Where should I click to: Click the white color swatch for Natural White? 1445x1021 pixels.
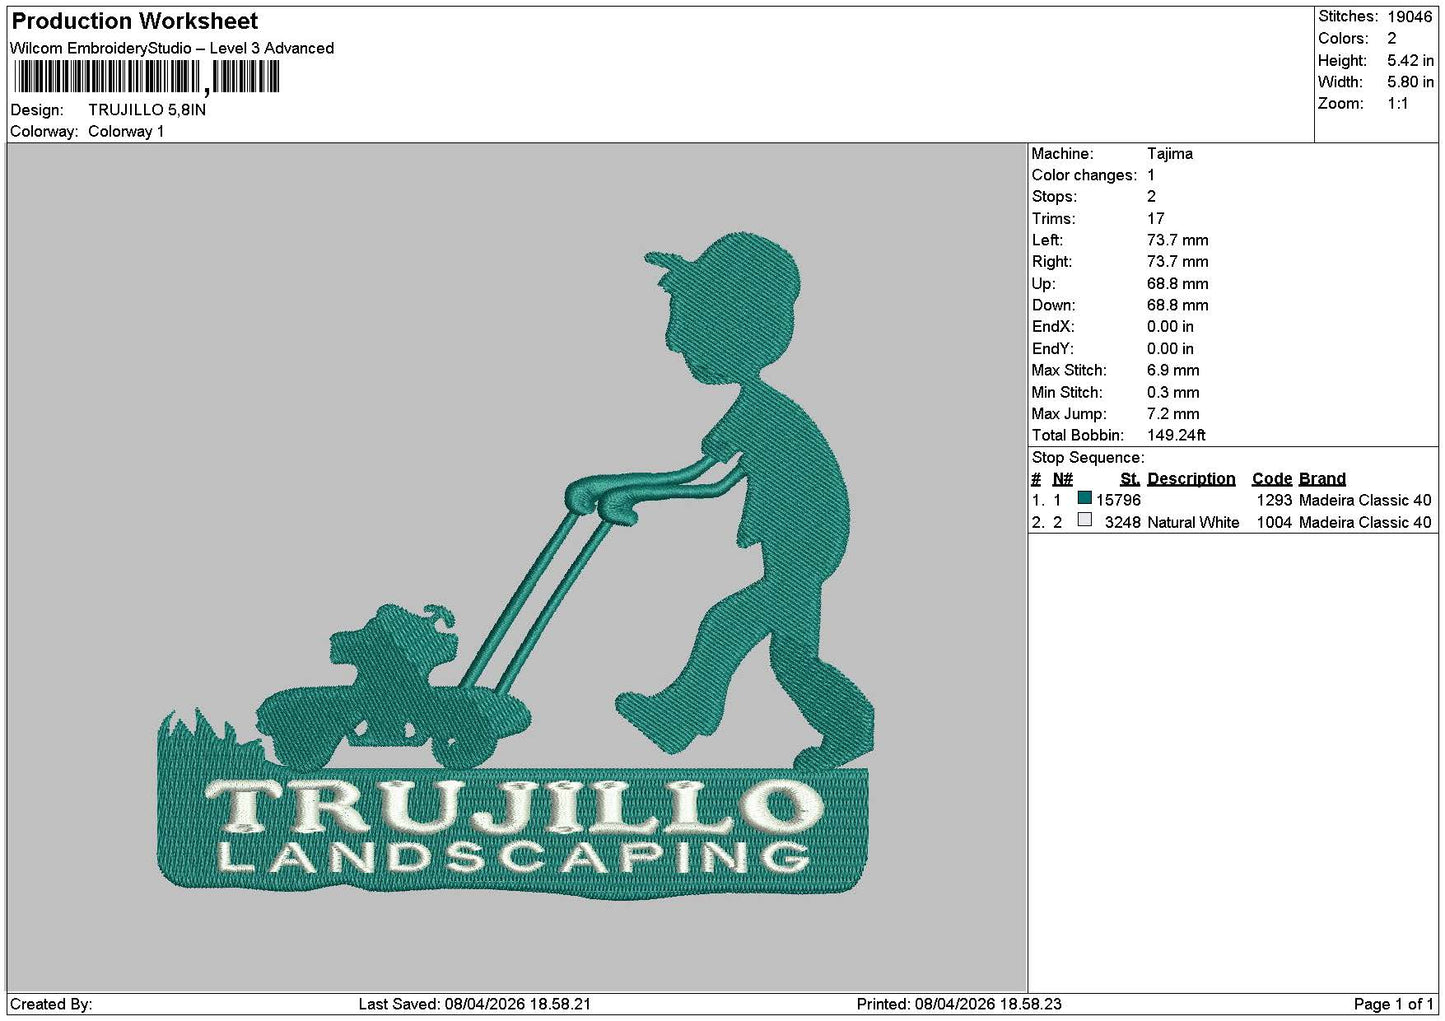1084,520
